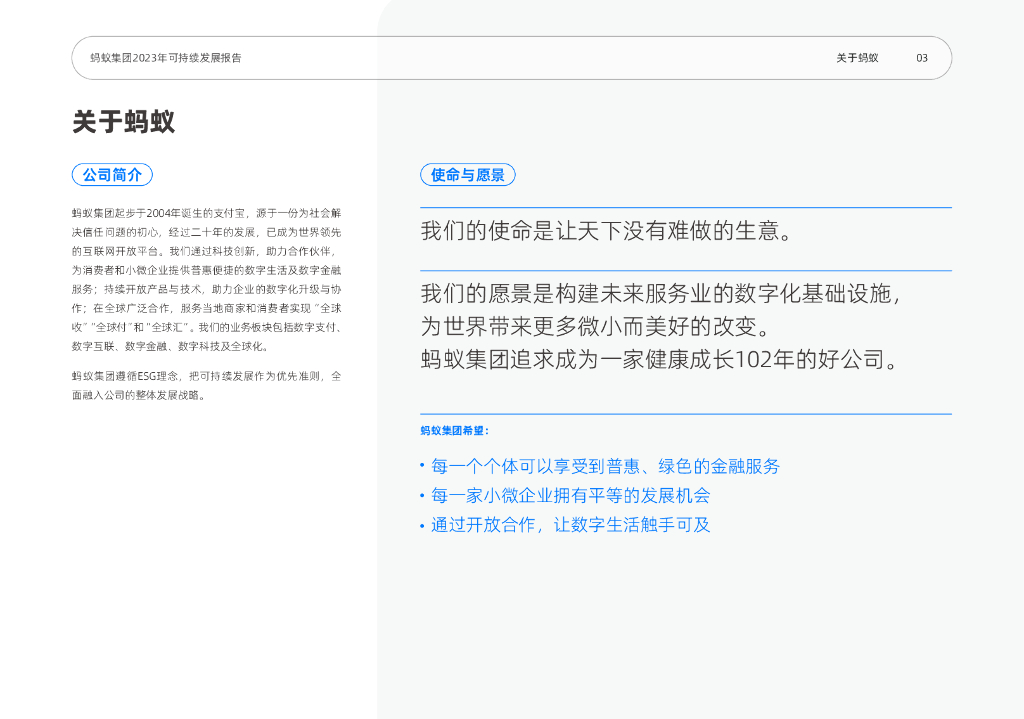Click the bullet dot before 通过开放合作
The height and width of the screenshot is (719, 1024).
422,525
